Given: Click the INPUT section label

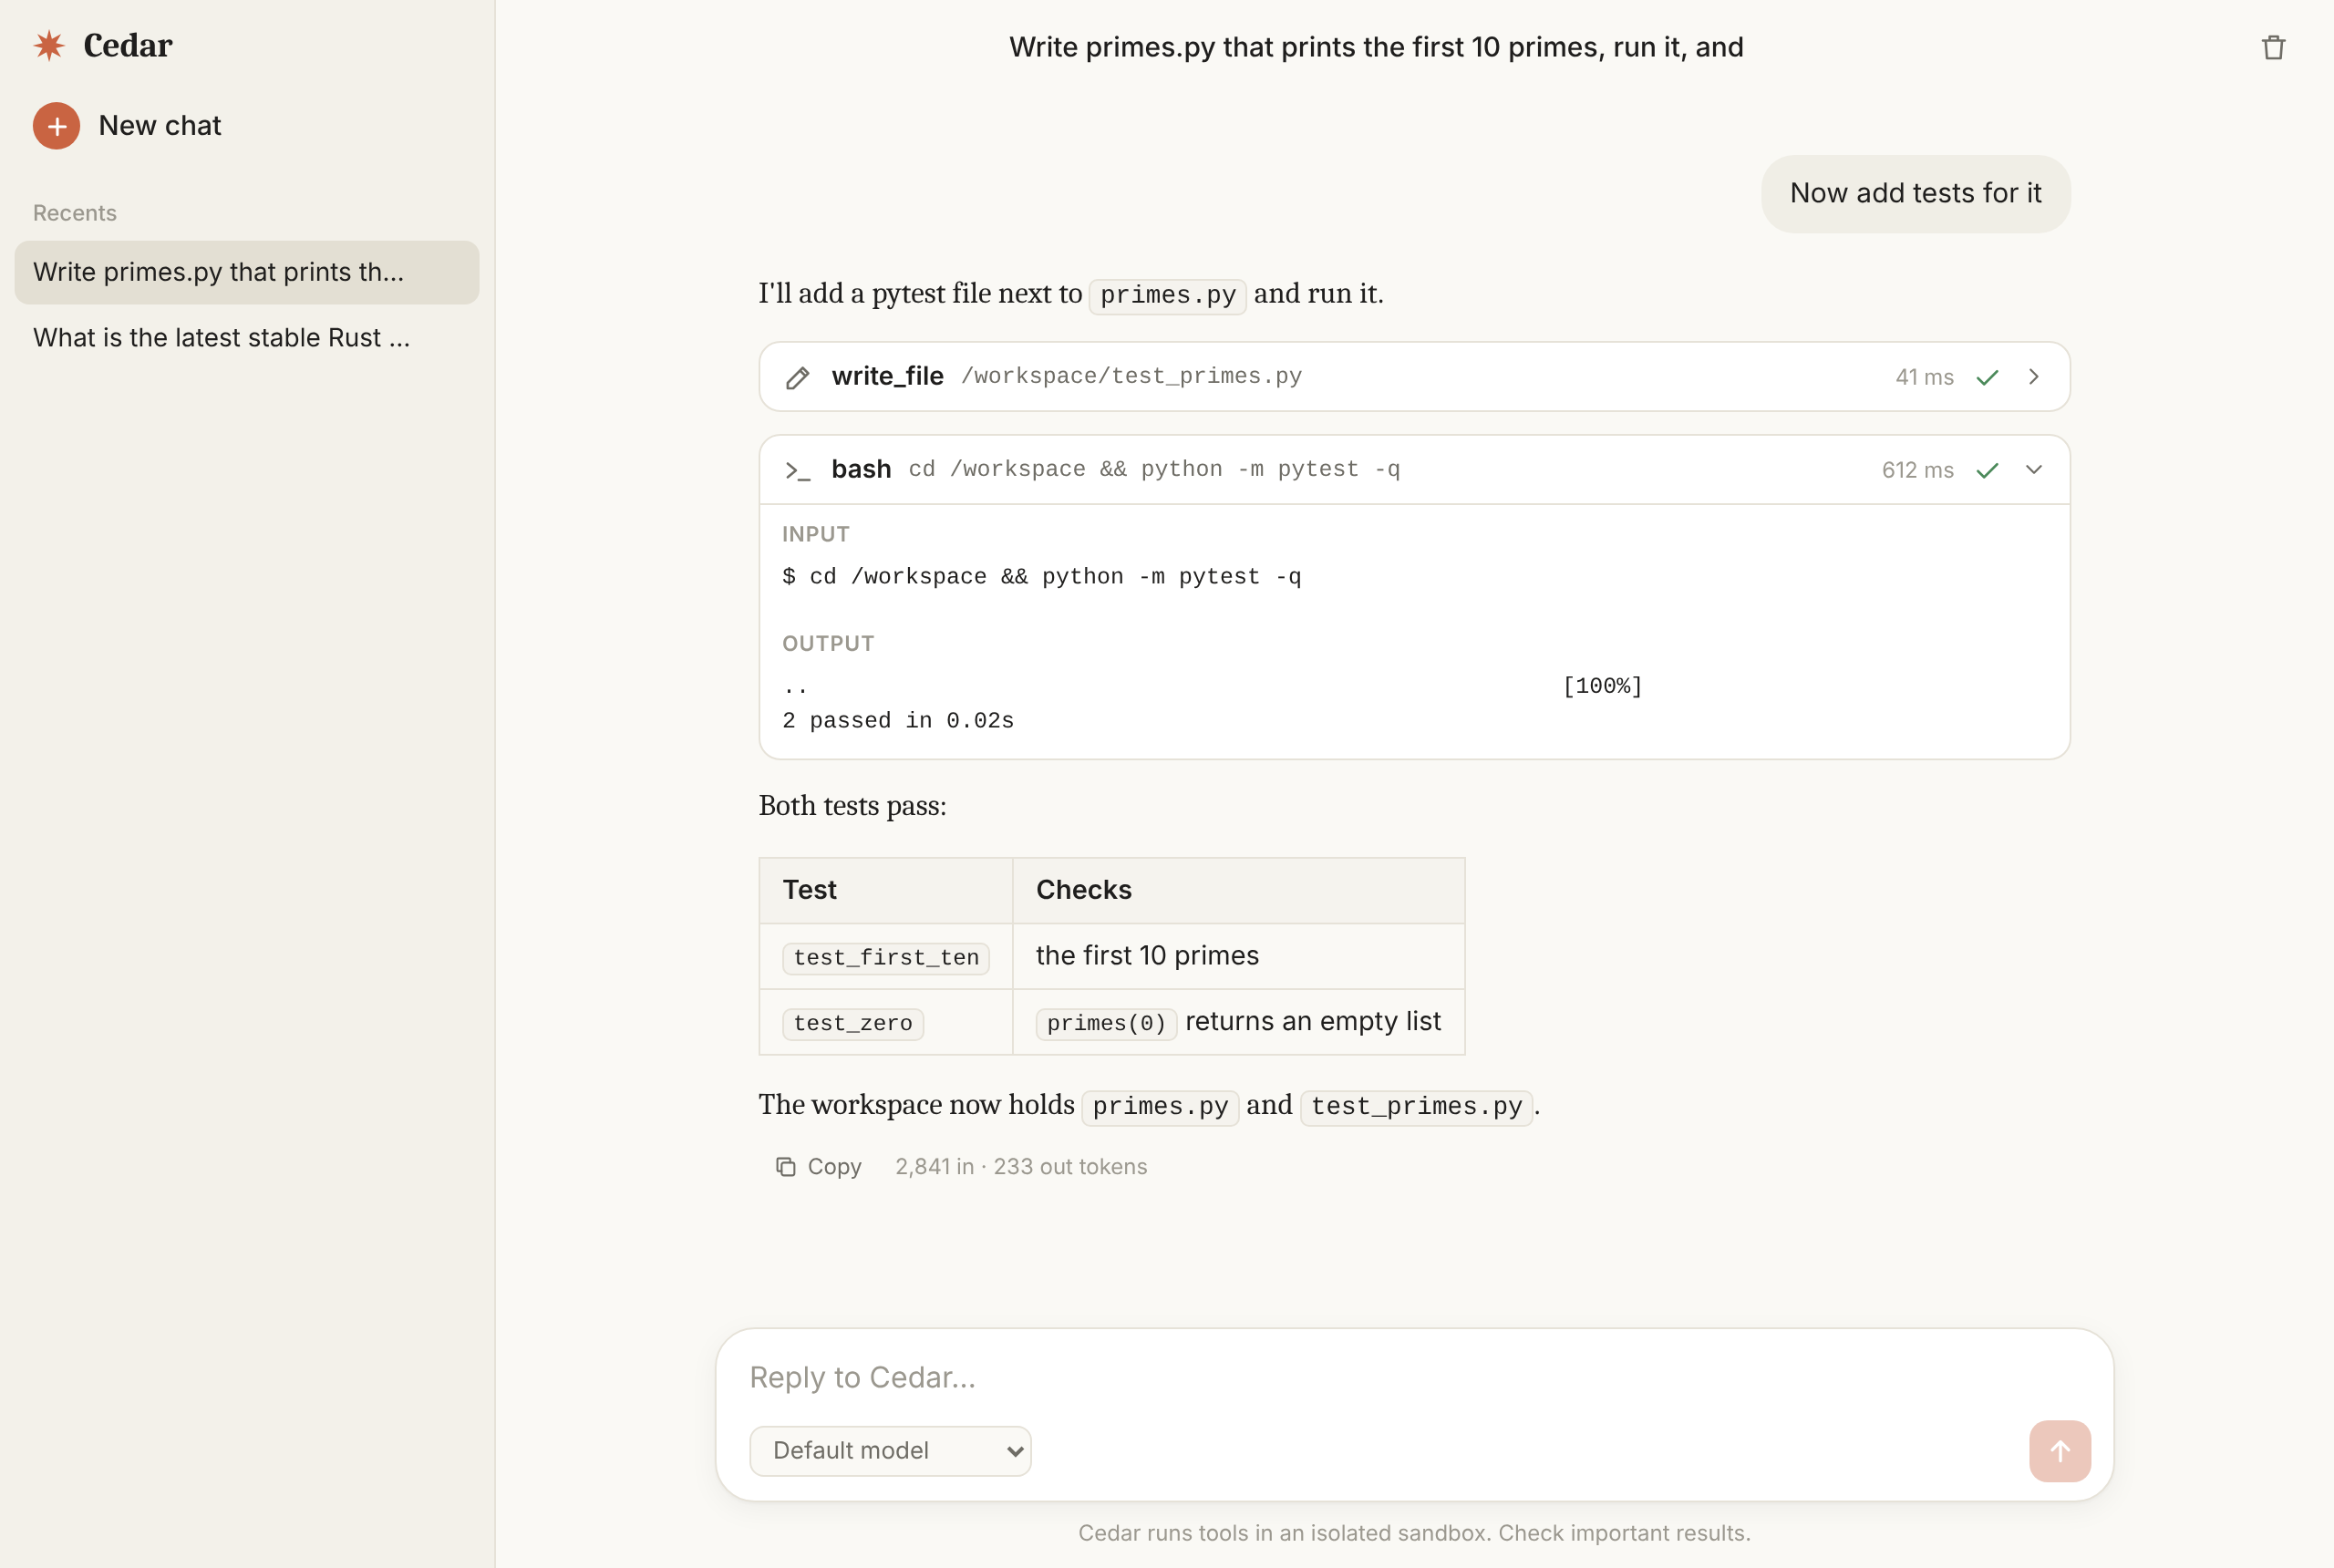Looking at the screenshot, I should [x=815, y=534].
